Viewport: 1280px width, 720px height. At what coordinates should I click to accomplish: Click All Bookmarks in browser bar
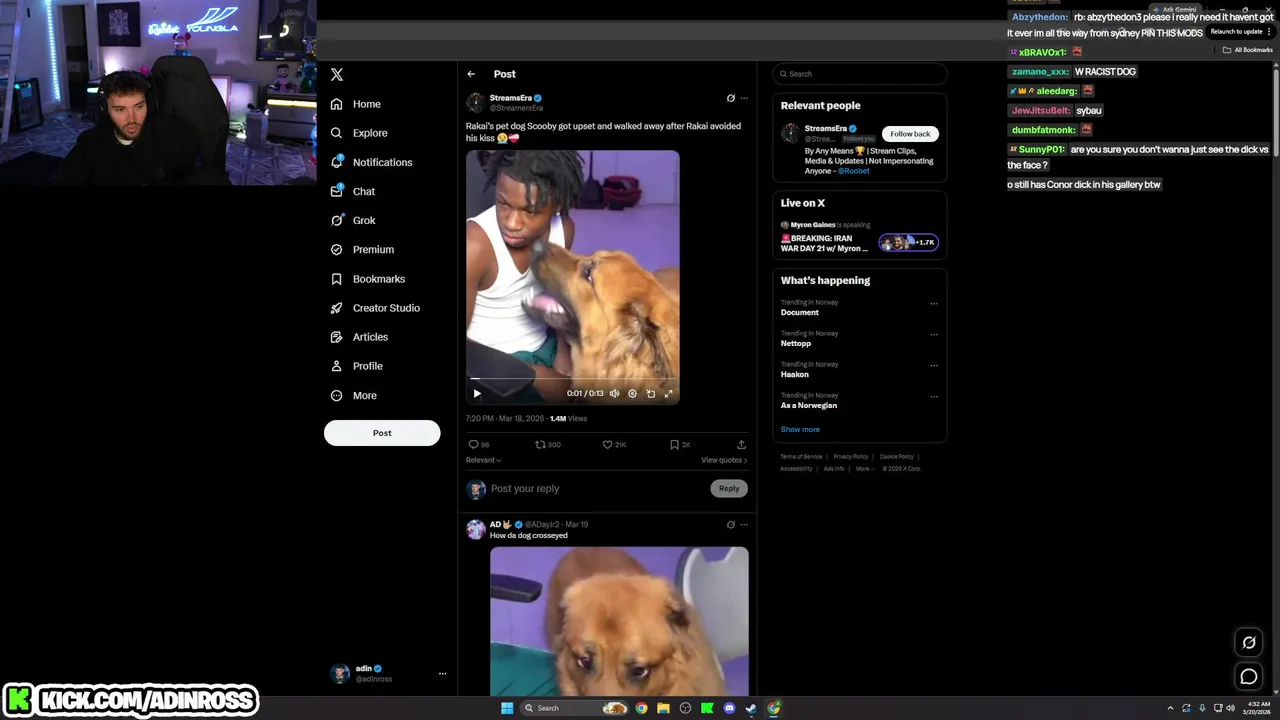click(1247, 50)
